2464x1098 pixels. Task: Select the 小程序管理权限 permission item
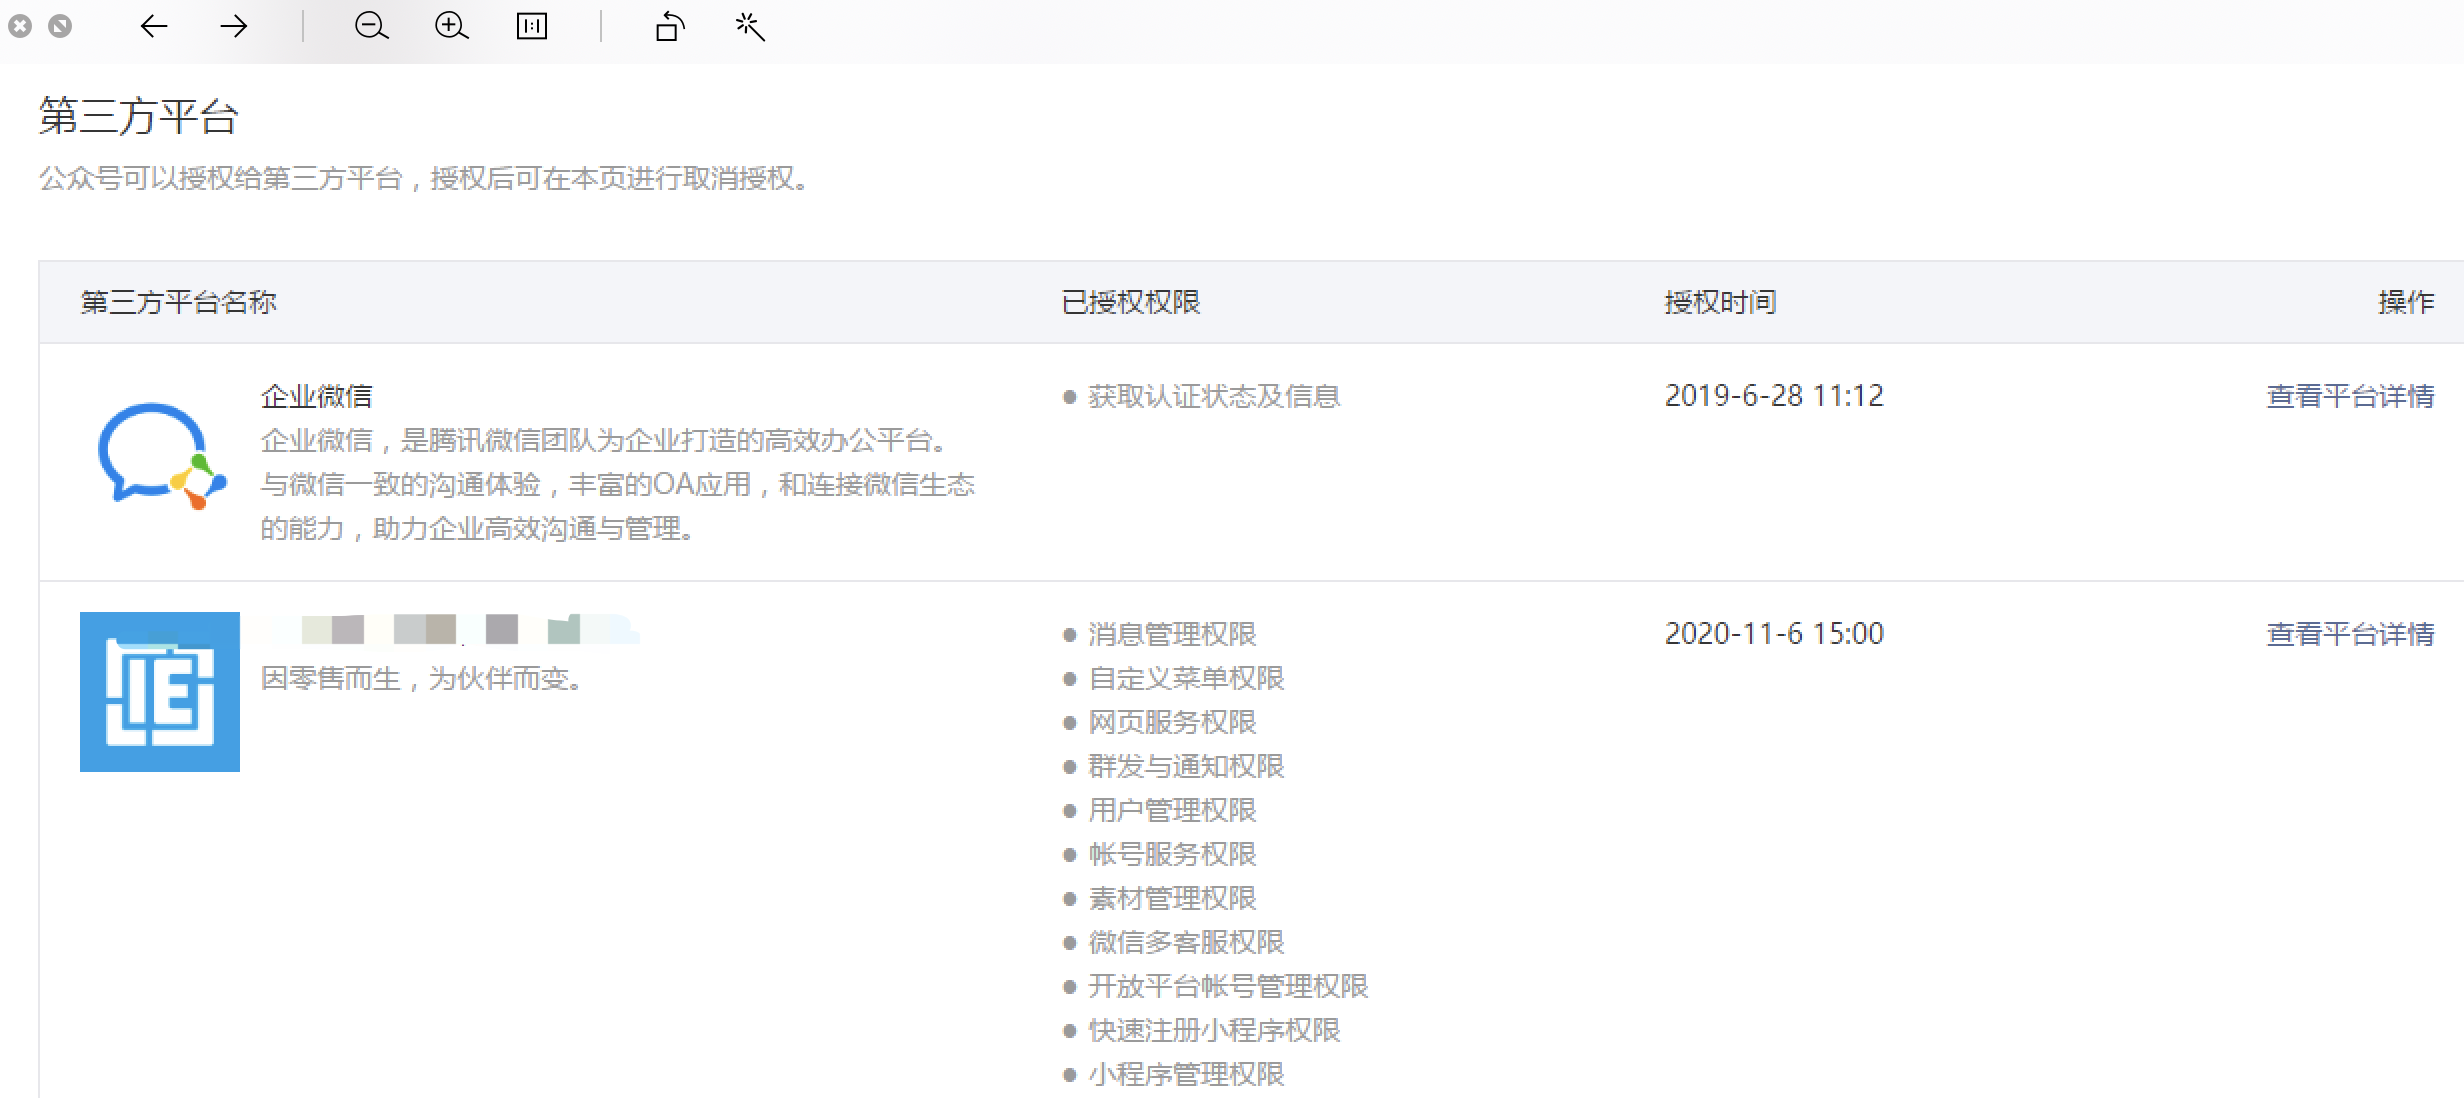coord(1185,1074)
